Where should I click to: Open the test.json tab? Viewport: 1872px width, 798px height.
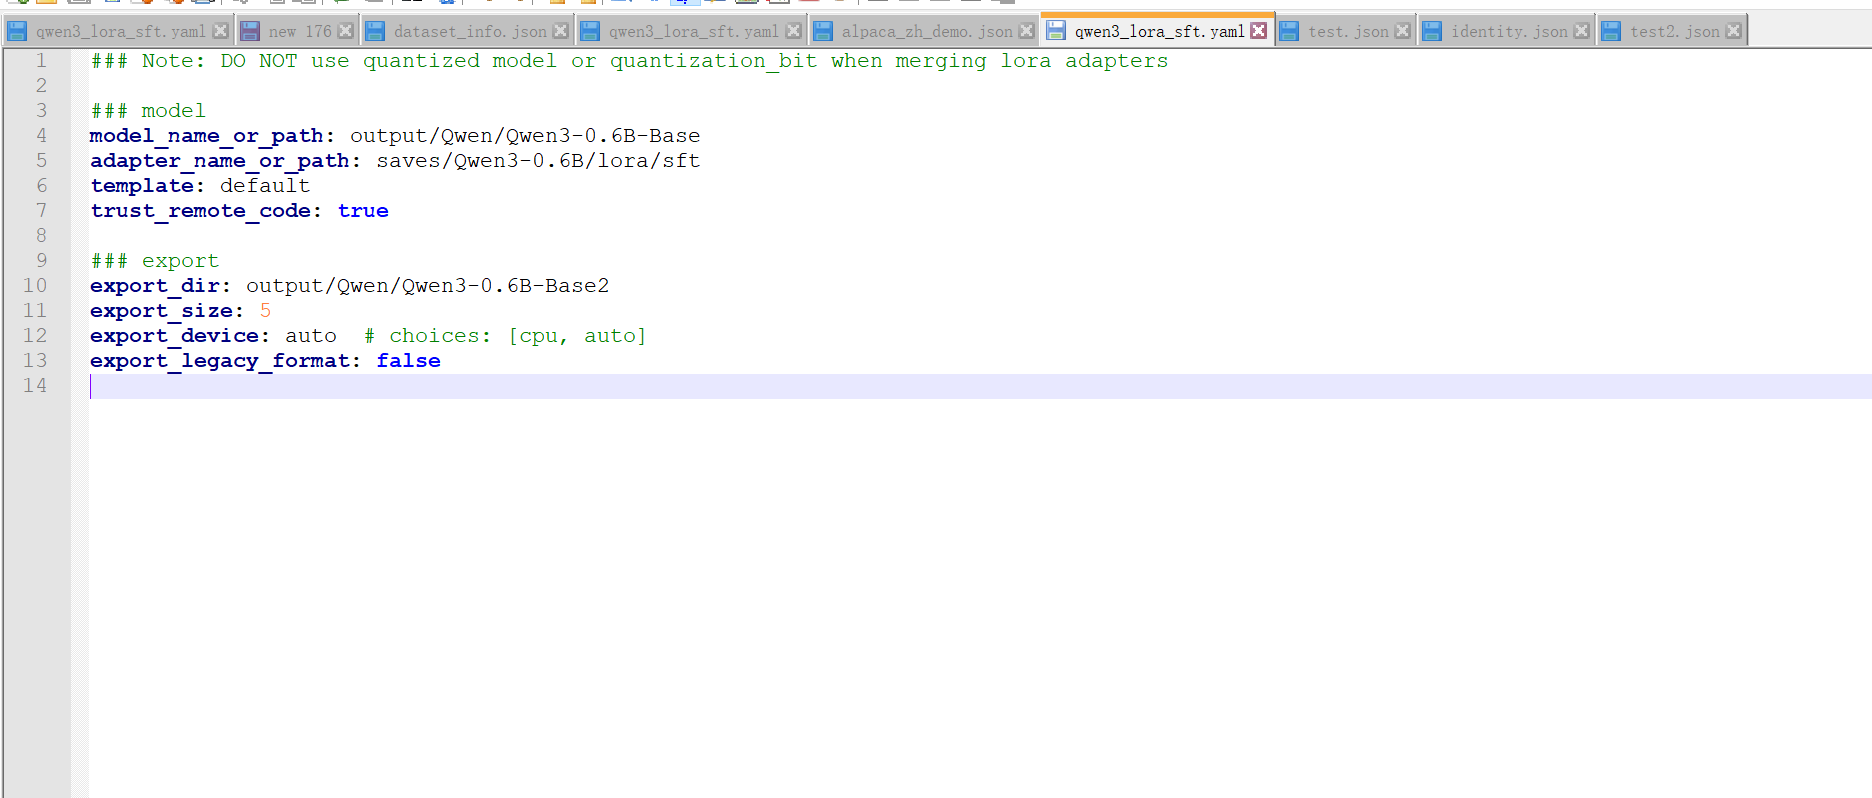tap(1348, 31)
